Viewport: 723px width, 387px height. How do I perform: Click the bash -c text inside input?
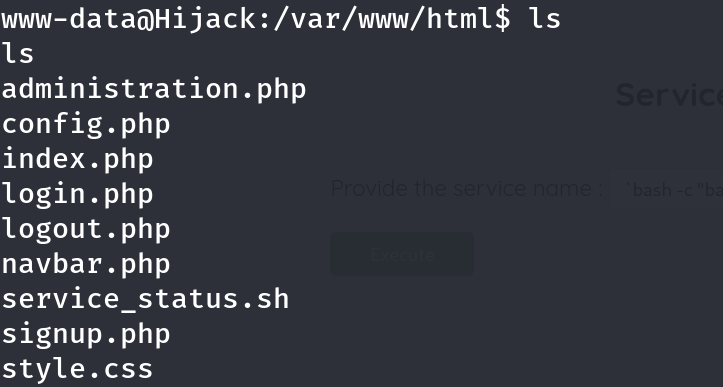point(673,190)
